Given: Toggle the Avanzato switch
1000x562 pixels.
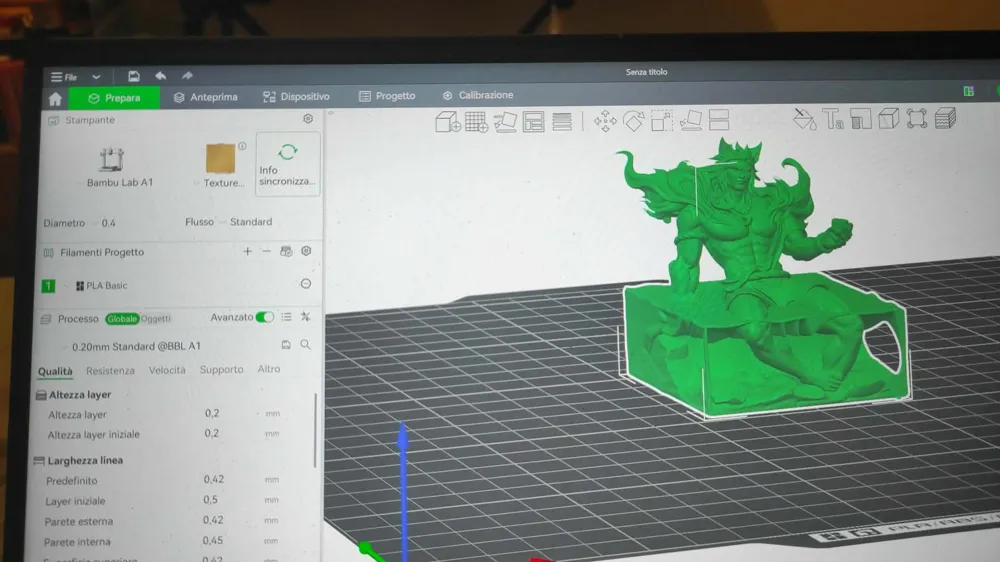Looking at the screenshot, I should click(264, 317).
